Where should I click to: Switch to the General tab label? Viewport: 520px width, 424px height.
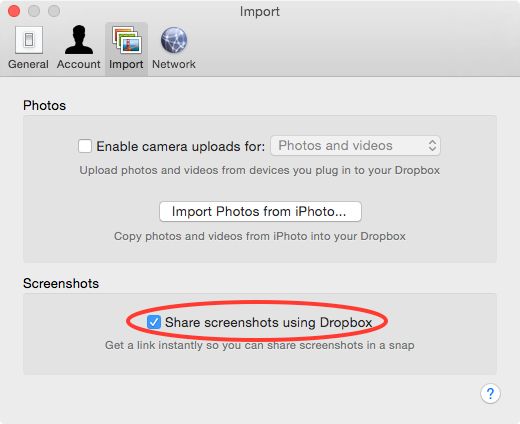point(28,64)
